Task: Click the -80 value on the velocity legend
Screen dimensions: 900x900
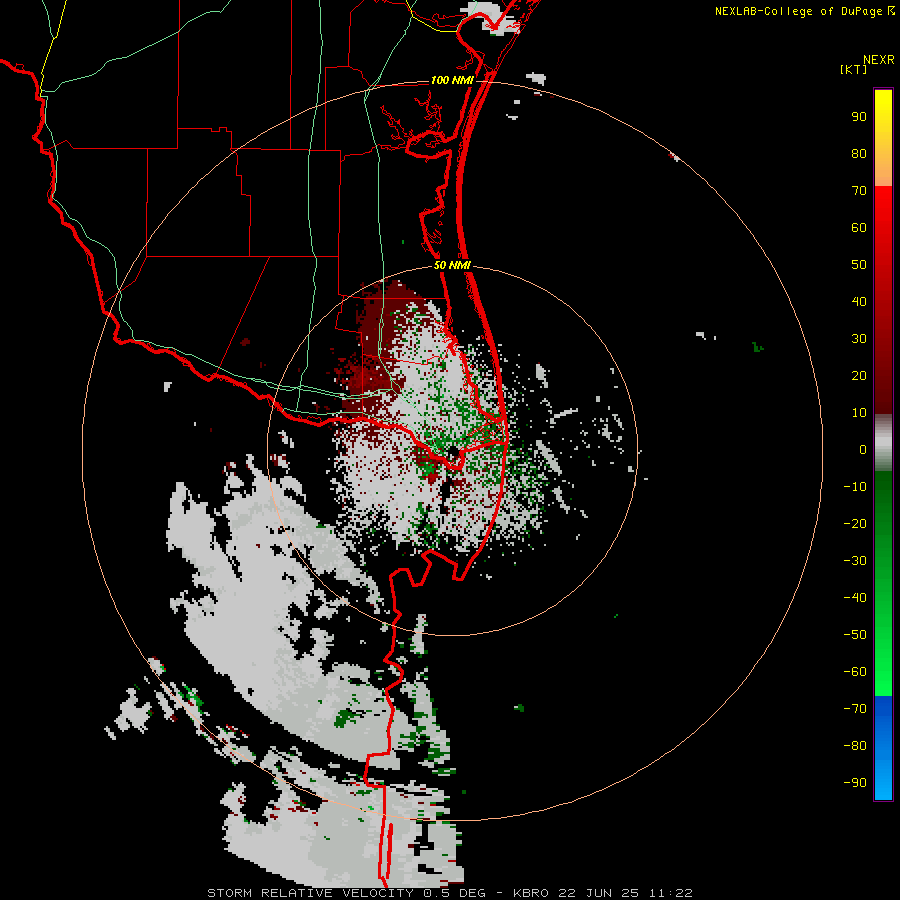Action: pyautogui.click(x=855, y=746)
